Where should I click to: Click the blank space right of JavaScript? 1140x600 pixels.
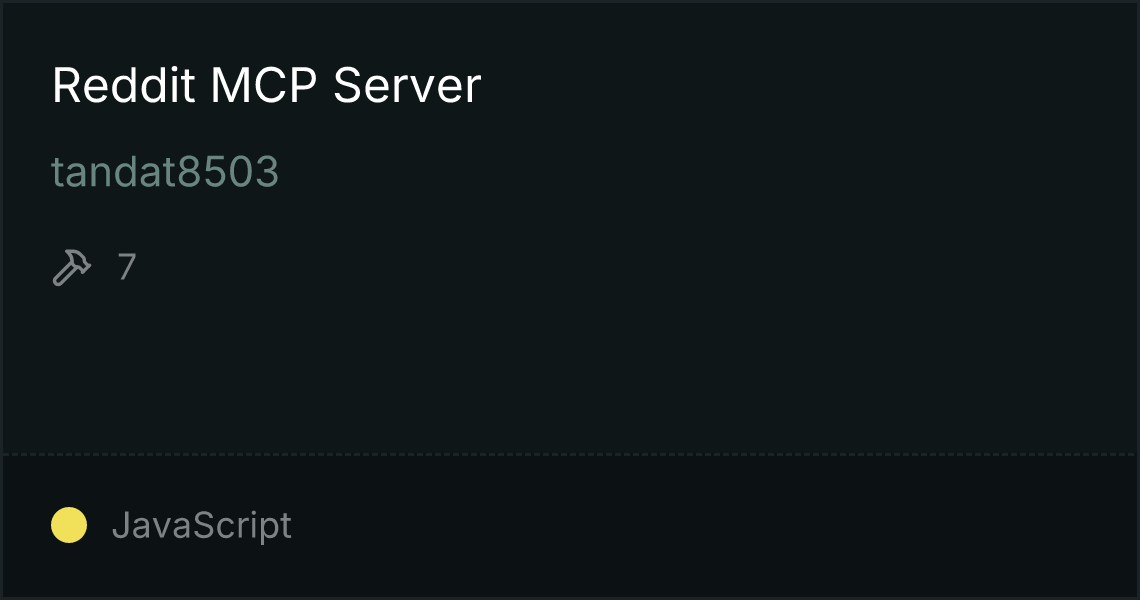[712, 526]
